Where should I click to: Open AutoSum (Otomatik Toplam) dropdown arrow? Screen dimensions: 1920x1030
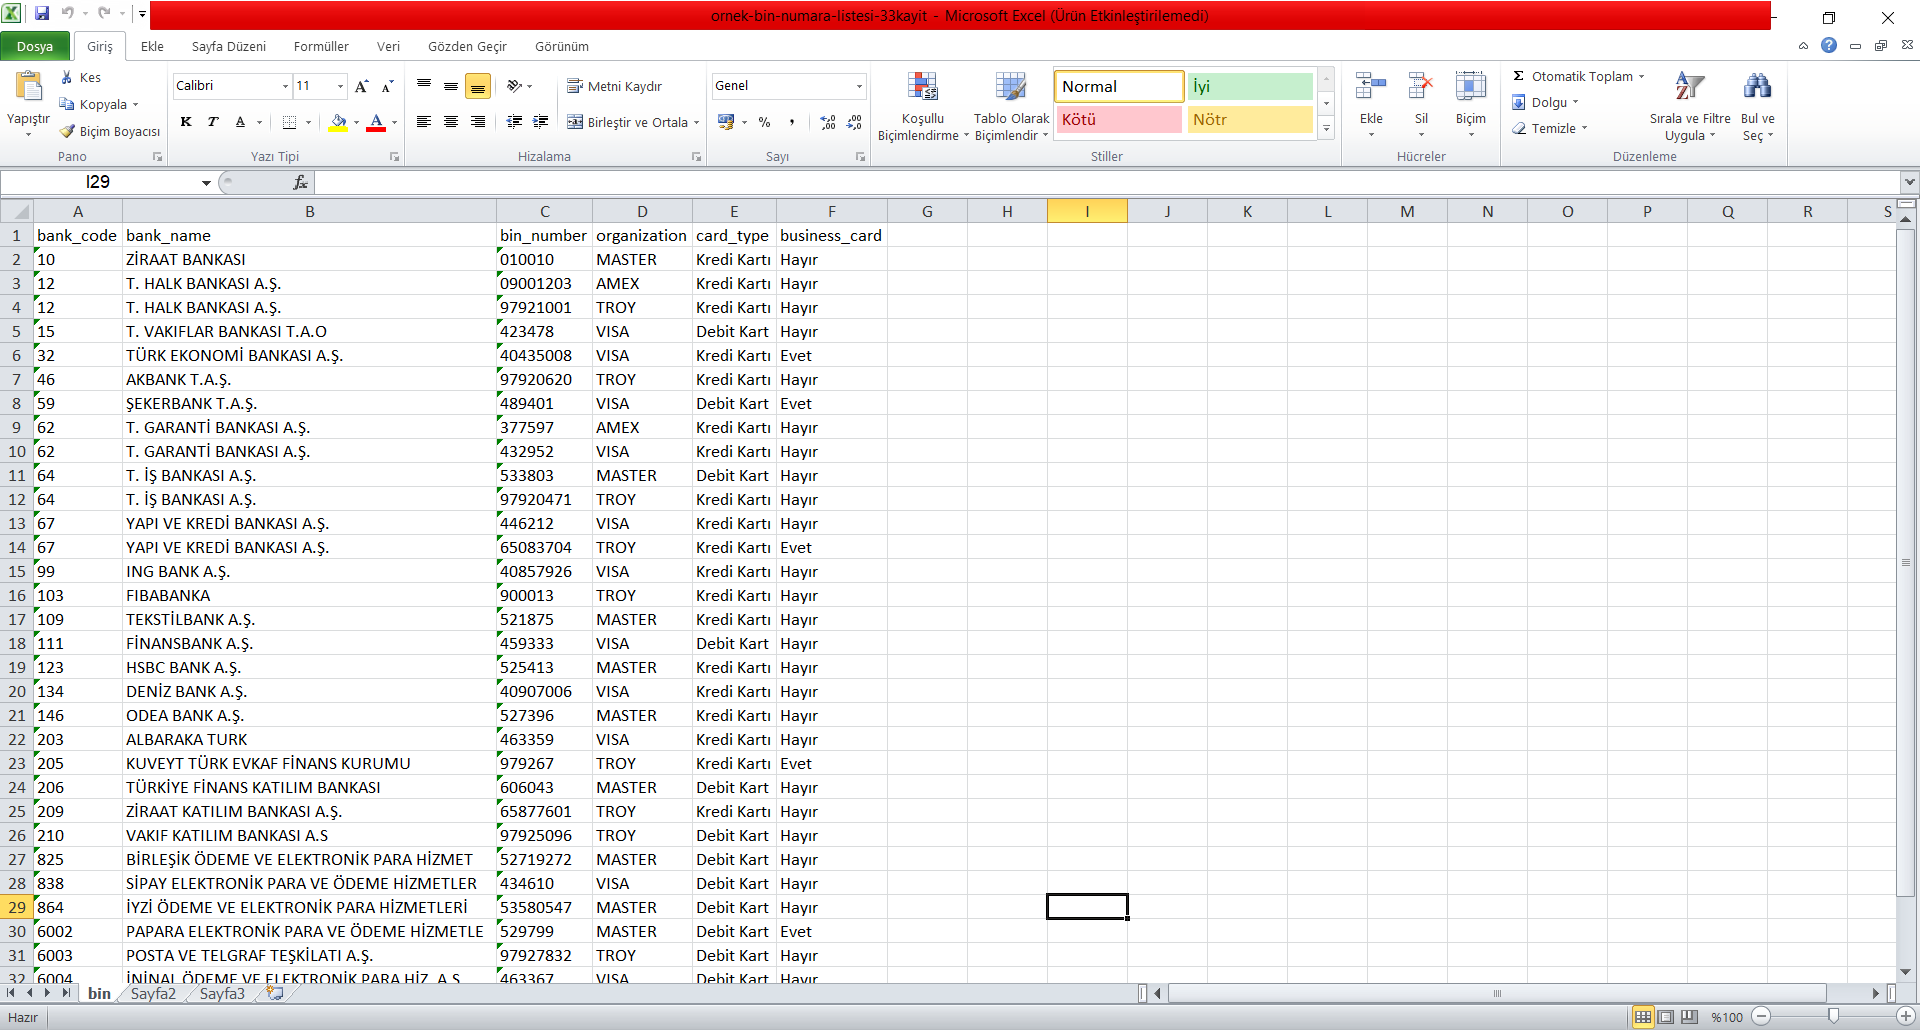[x=1641, y=76]
